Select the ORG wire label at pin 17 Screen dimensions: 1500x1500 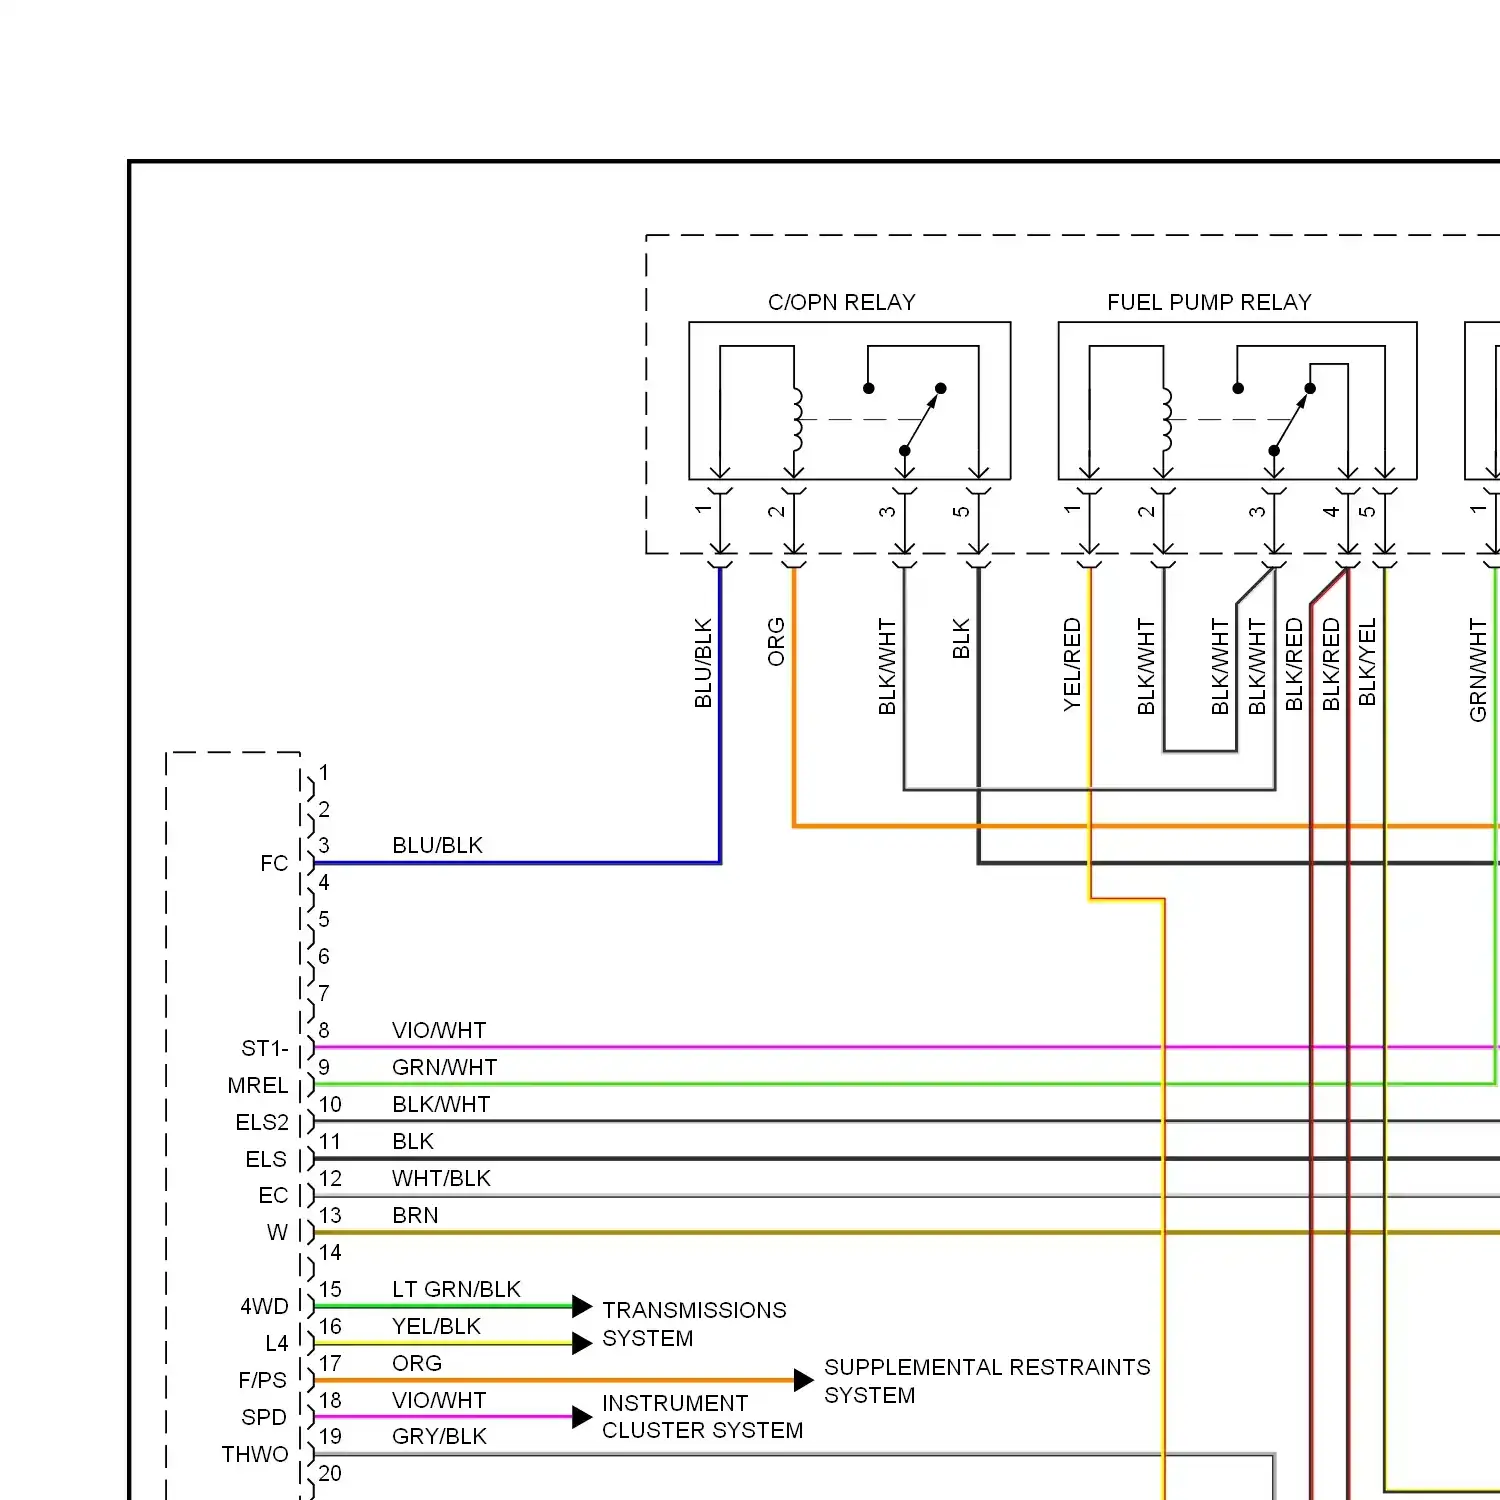[x=417, y=1363]
